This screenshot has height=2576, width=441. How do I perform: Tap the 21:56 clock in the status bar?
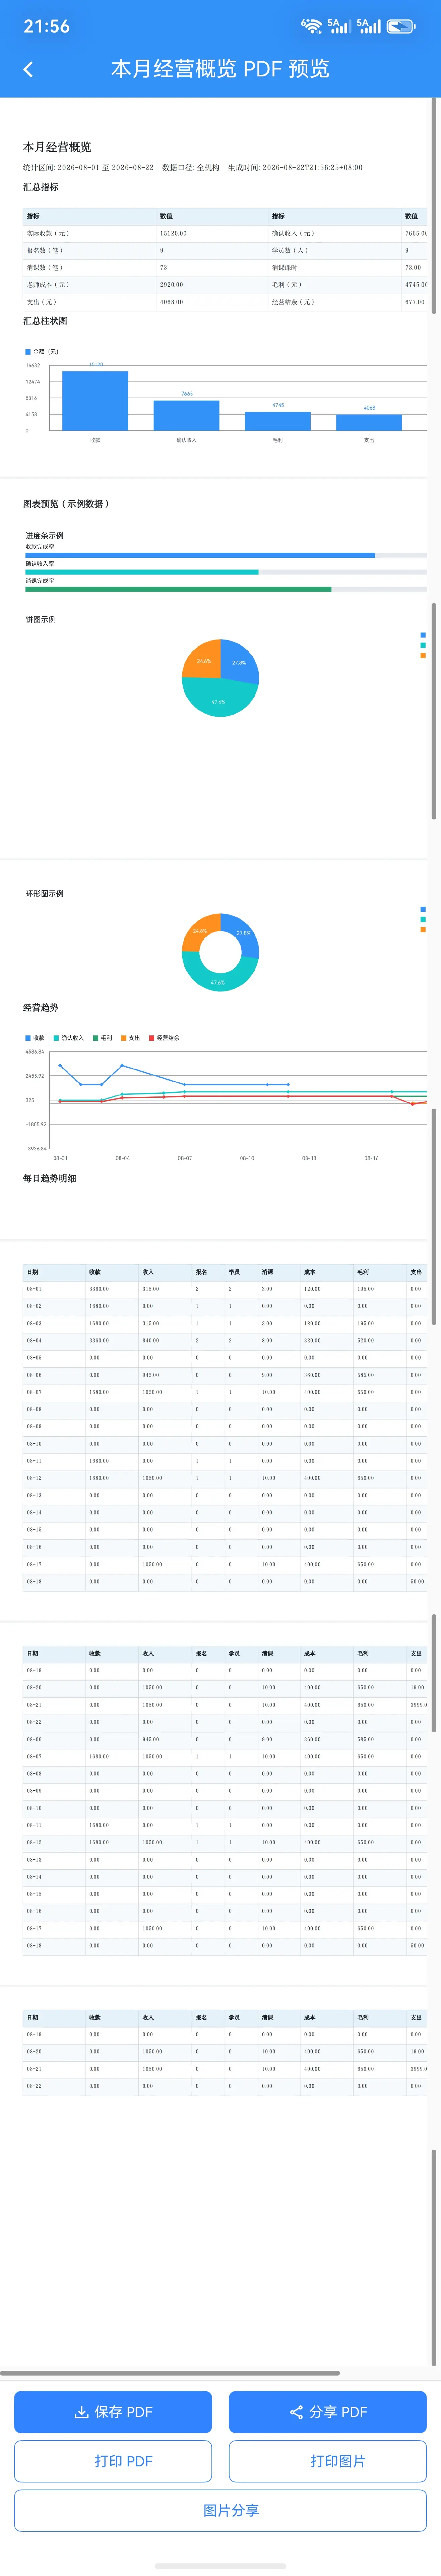pos(47,26)
